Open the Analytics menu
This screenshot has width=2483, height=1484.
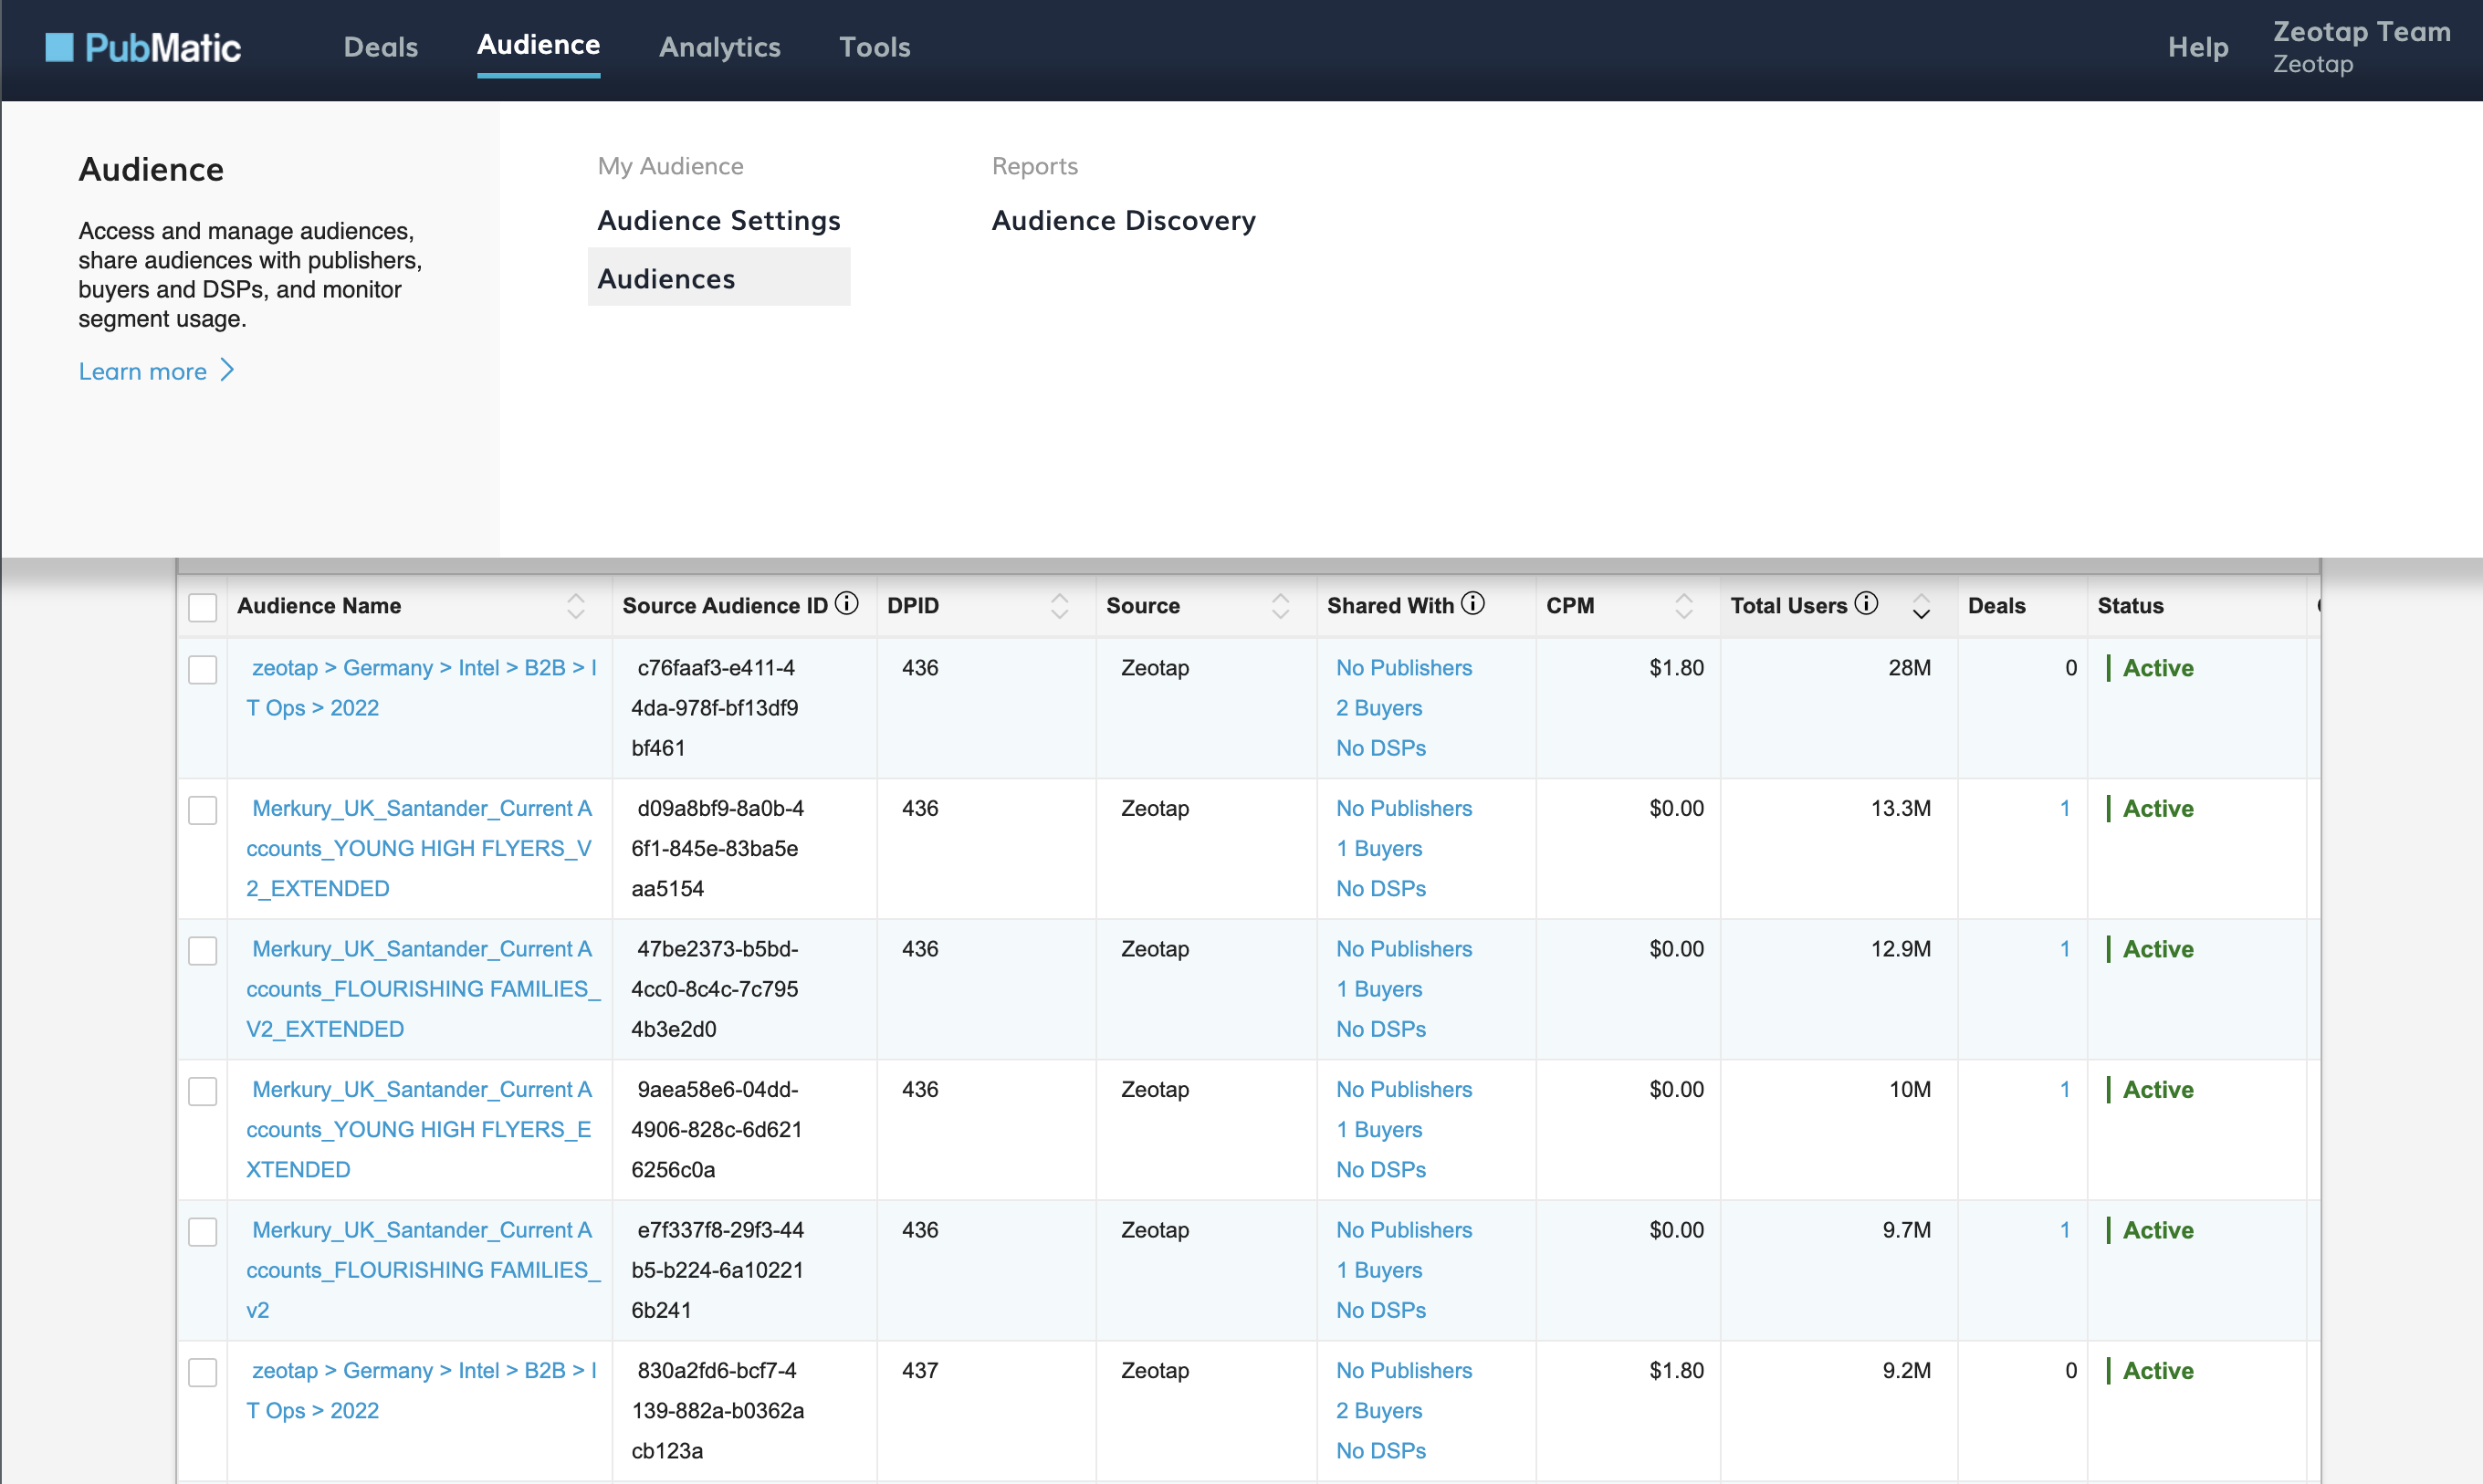coord(719,47)
